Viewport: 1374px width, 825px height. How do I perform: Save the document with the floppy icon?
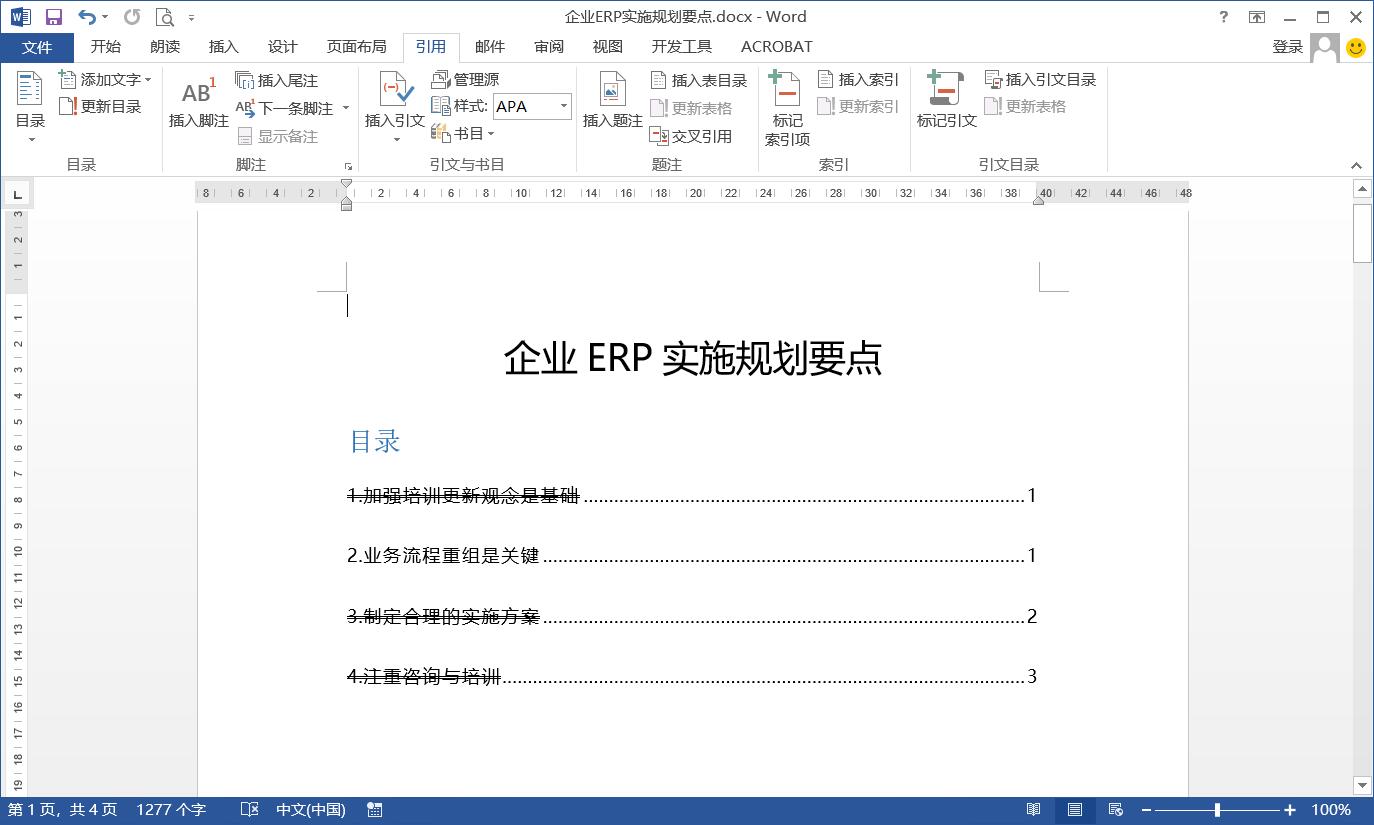coord(54,17)
